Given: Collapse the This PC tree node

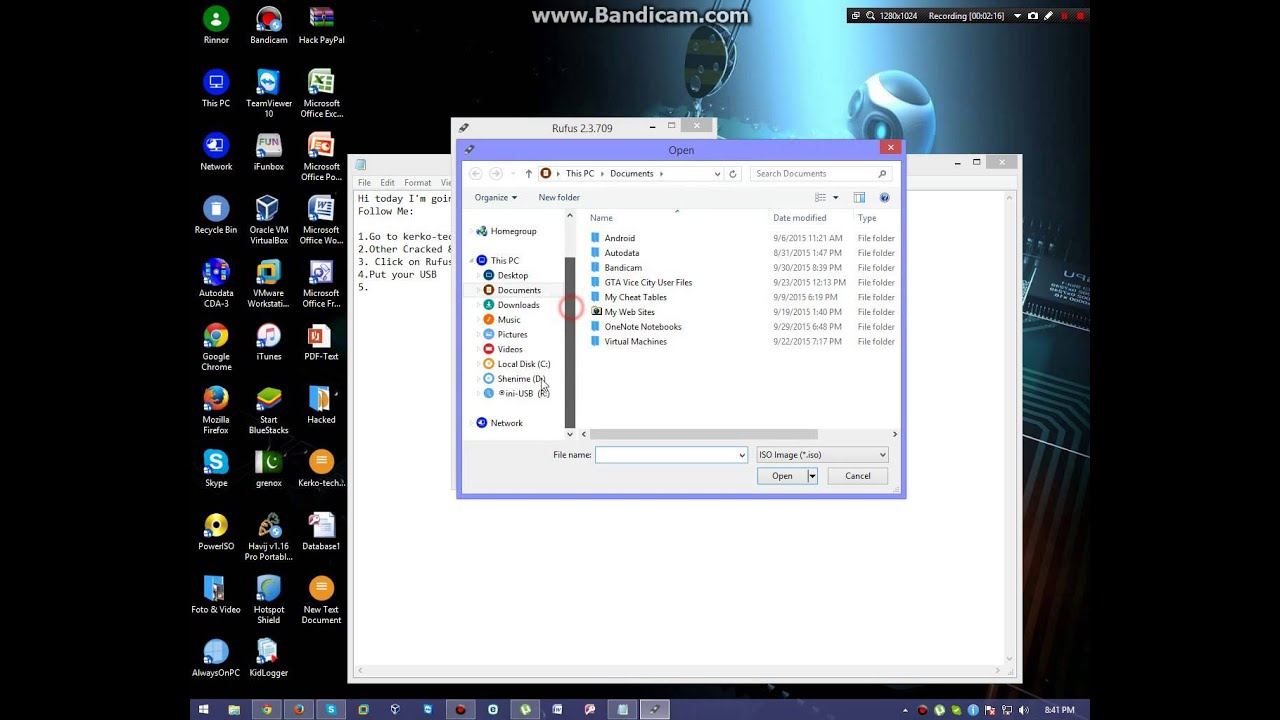Looking at the screenshot, I should coord(472,261).
